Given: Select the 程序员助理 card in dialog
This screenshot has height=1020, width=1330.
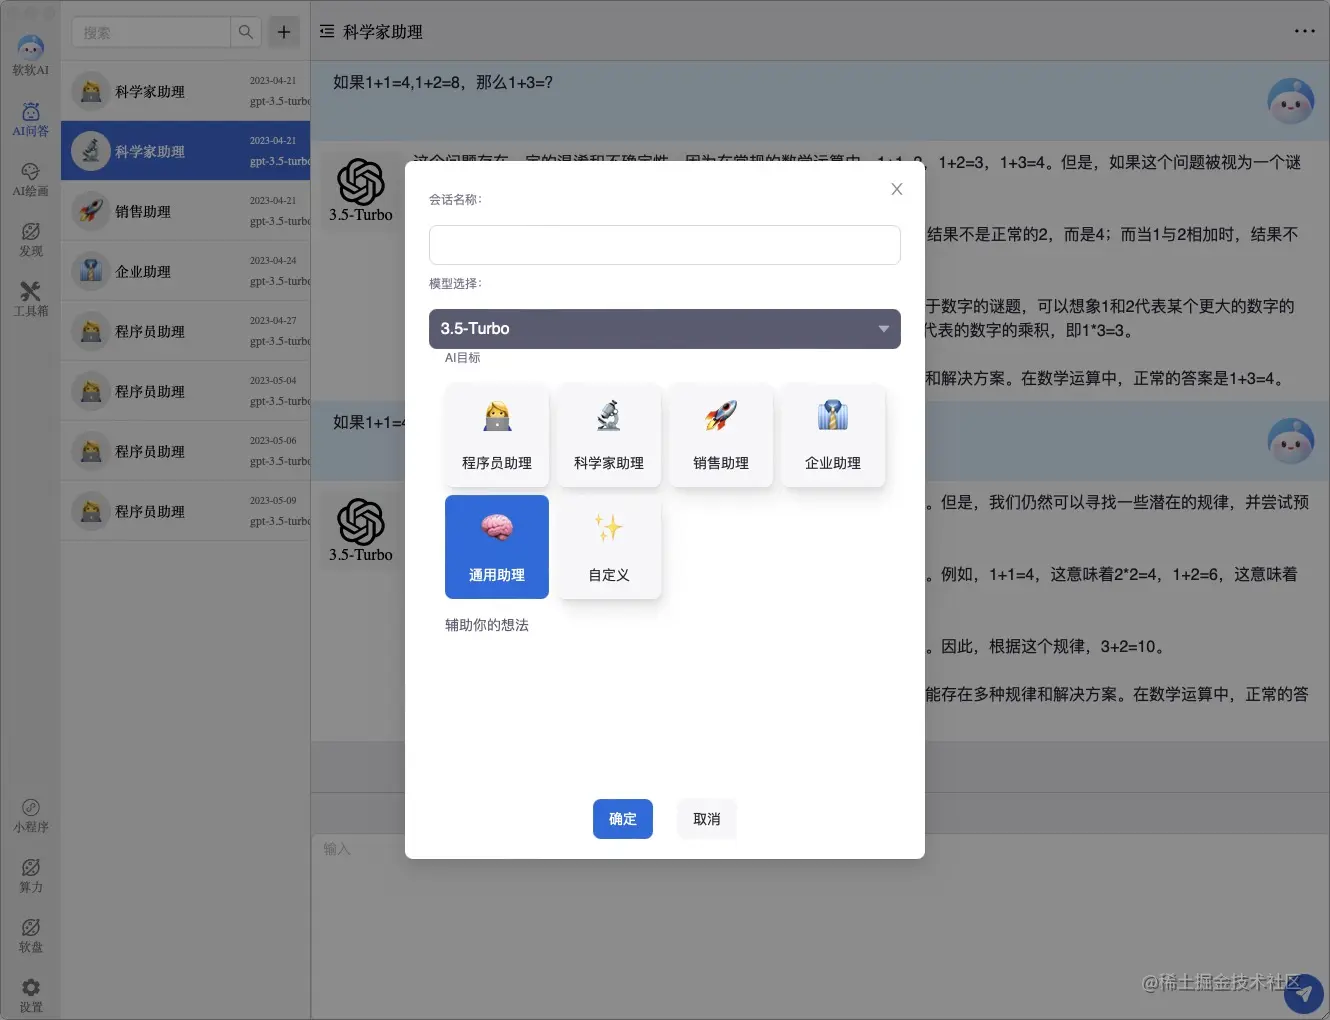Looking at the screenshot, I should click(497, 435).
